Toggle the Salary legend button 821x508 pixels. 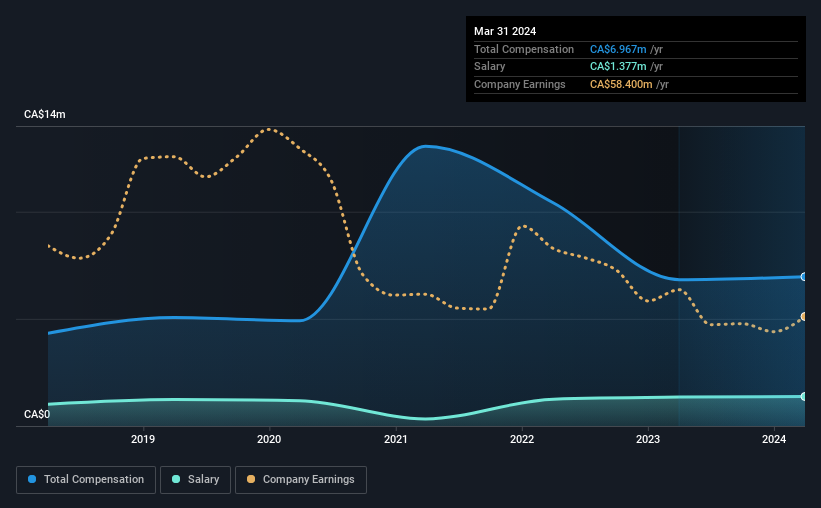point(195,480)
